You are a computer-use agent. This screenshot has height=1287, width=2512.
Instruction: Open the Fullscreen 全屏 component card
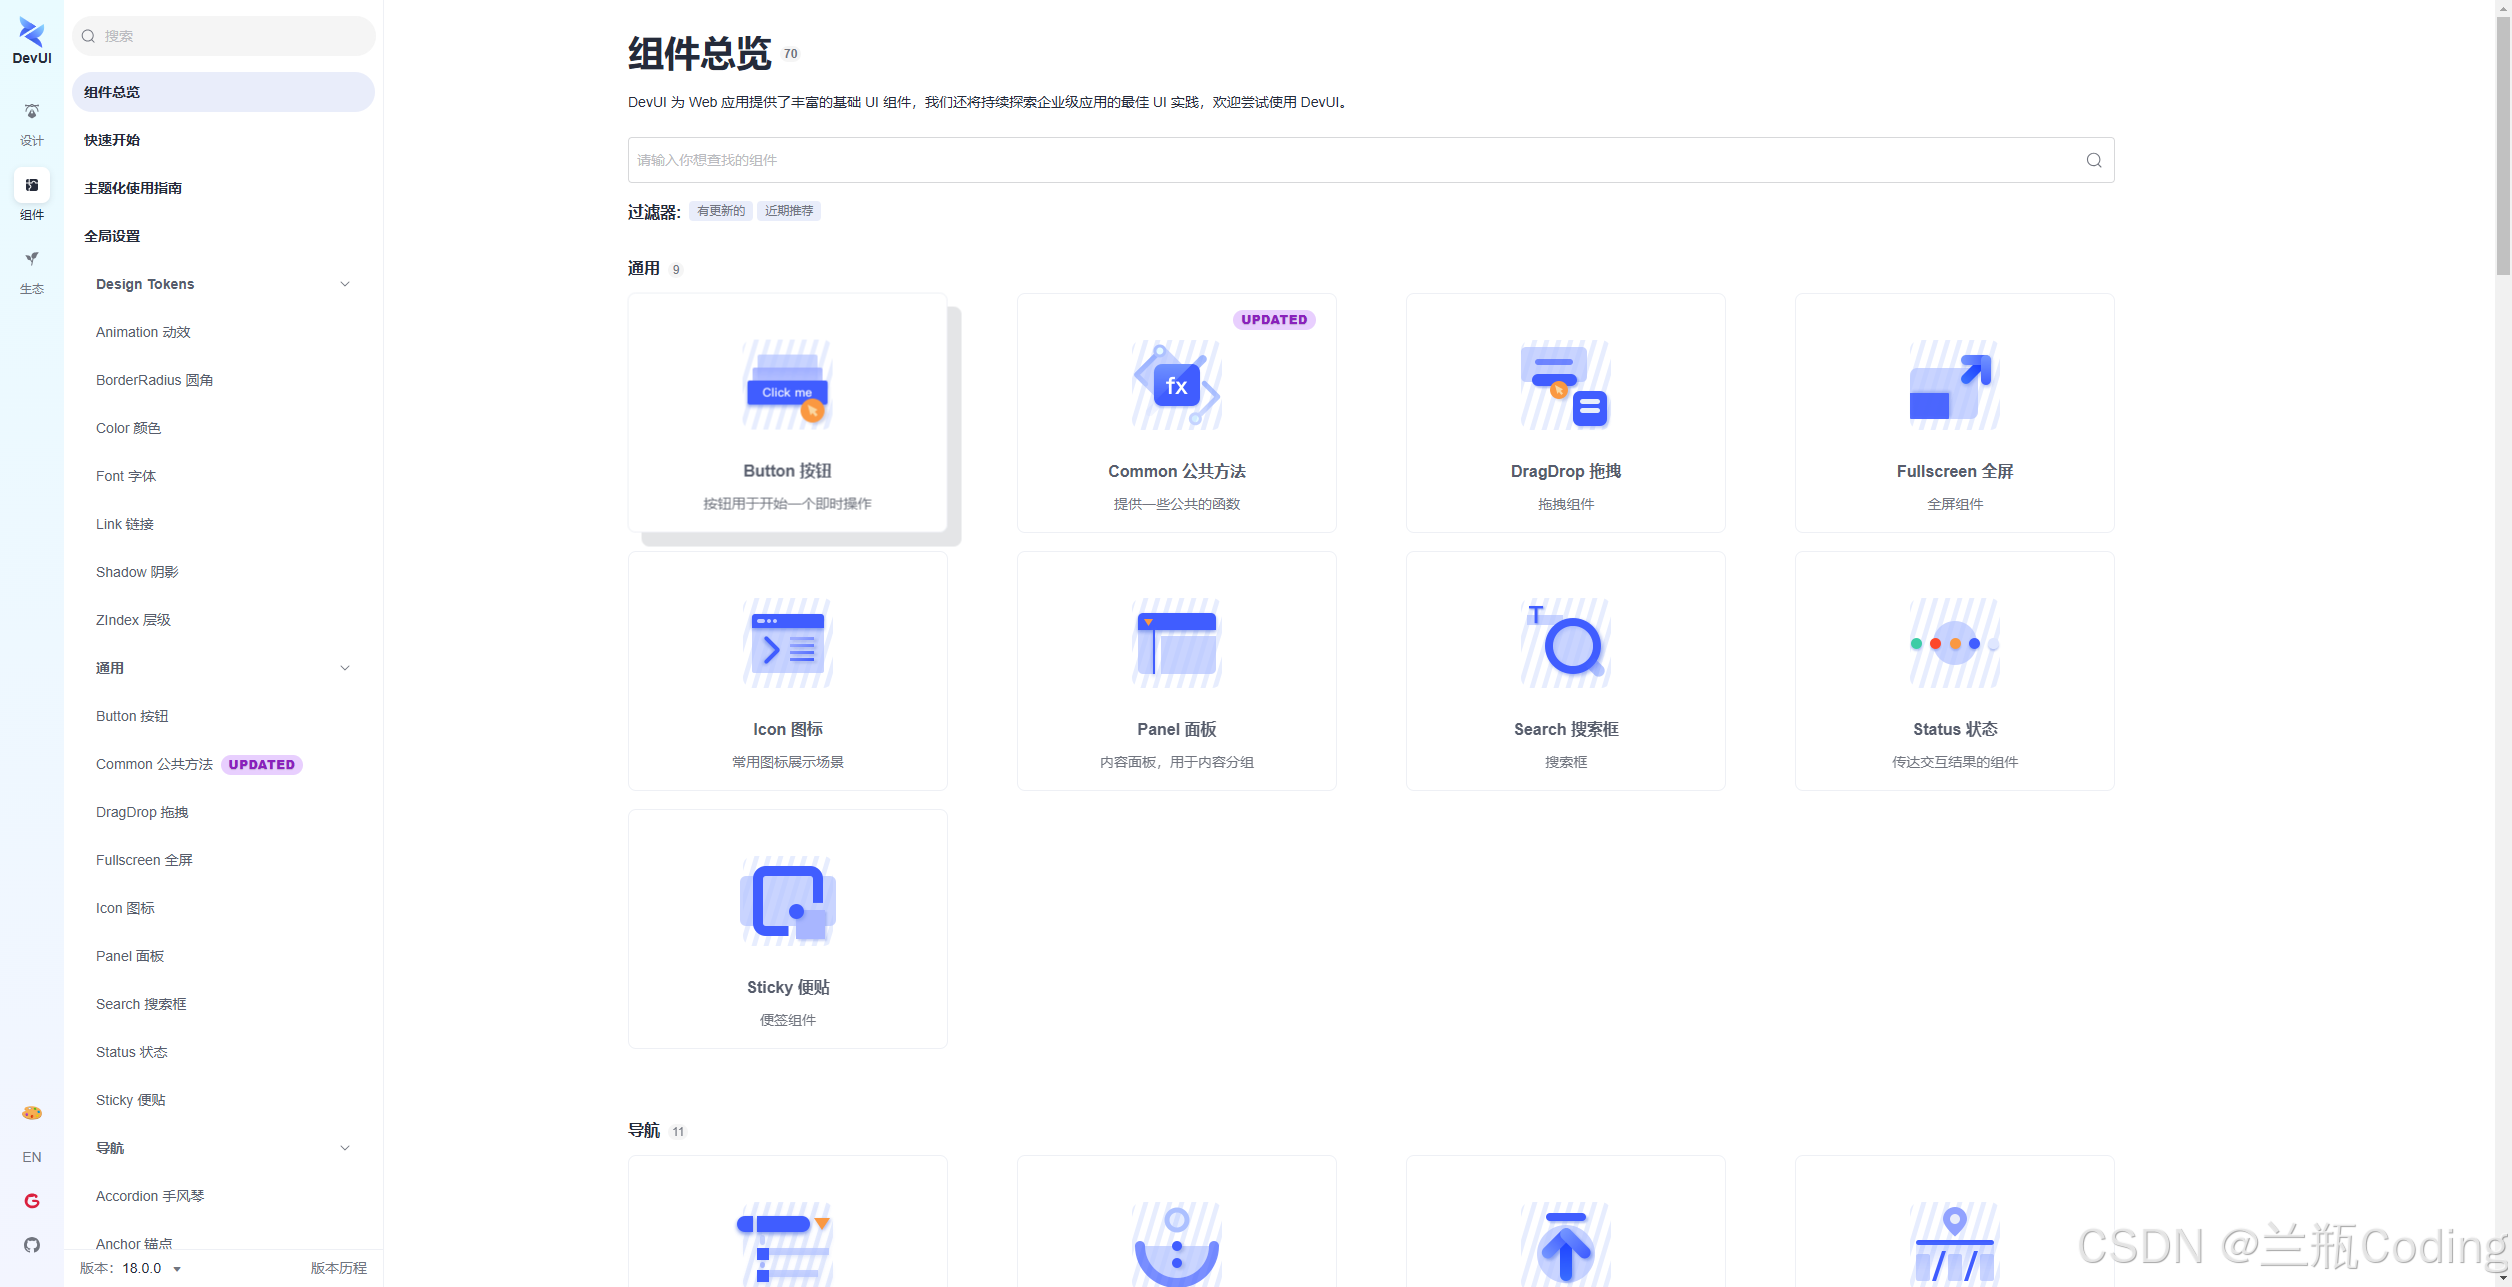tap(1954, 413)
